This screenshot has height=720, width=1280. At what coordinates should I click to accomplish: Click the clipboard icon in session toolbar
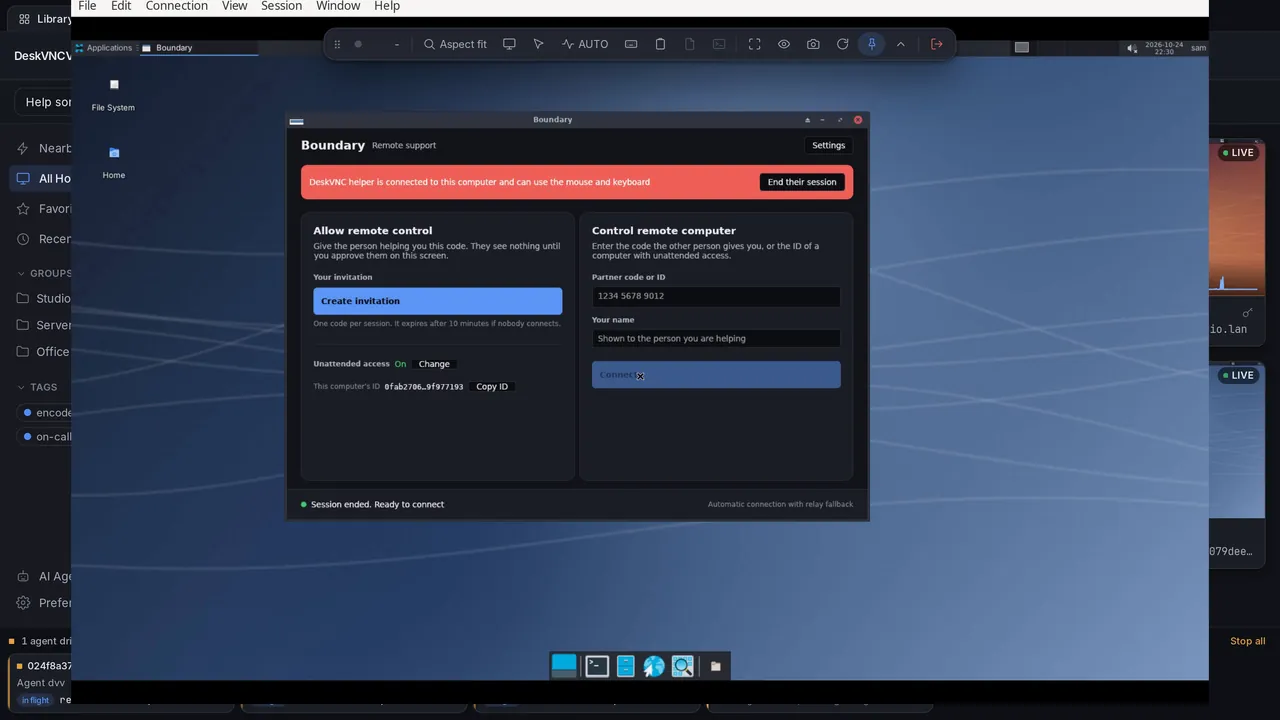[660, 44]
